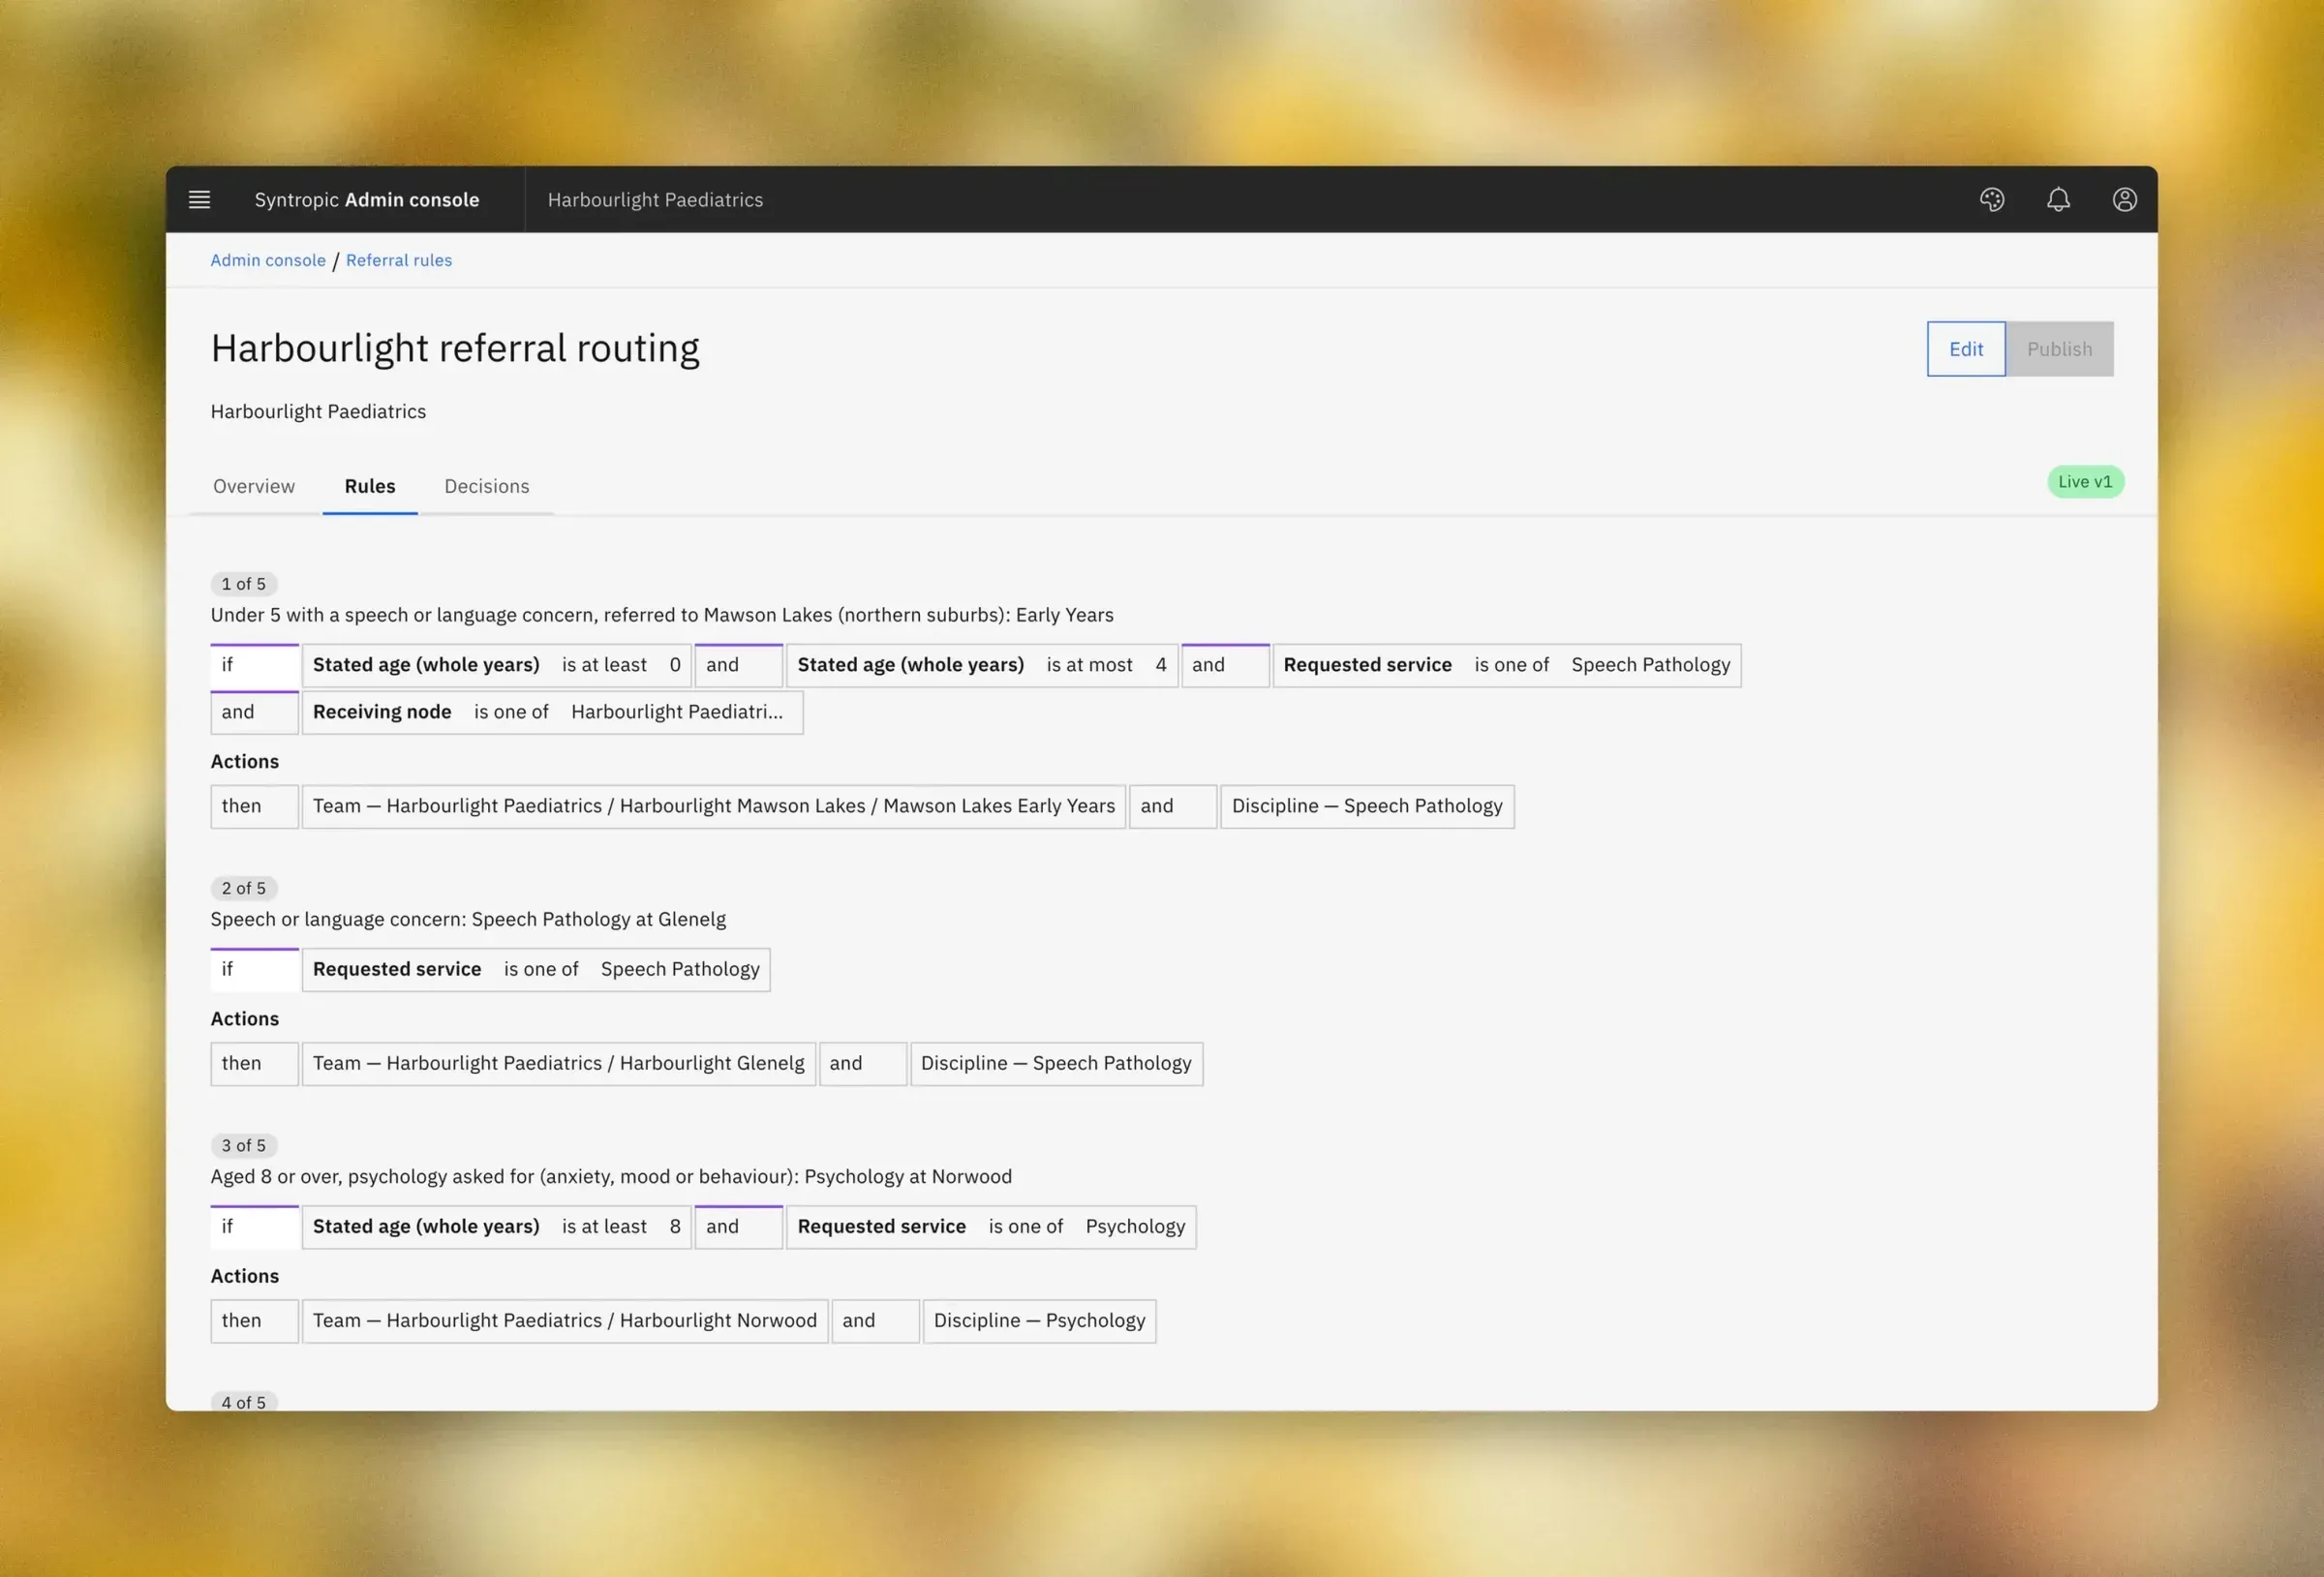Viewport: 2324px width, 1577px height.
Task: Click the Edit button
Action: pyautogui.click(x=1965, y=349)
